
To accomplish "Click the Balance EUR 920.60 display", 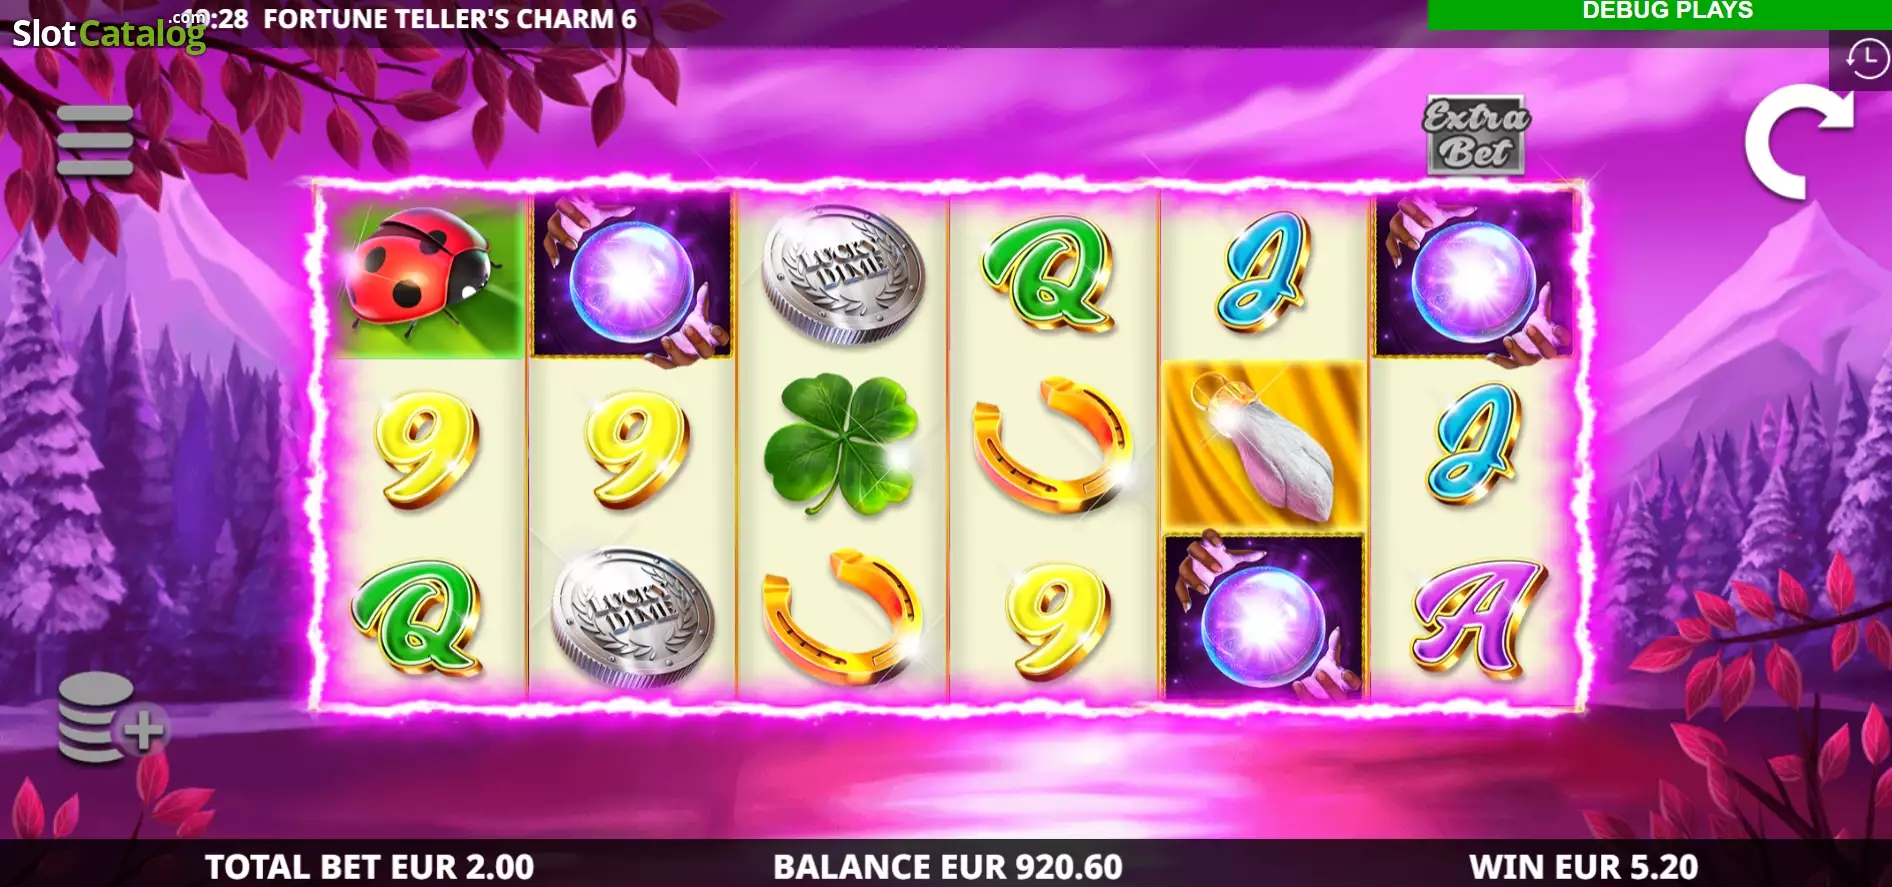I will 947,866.
